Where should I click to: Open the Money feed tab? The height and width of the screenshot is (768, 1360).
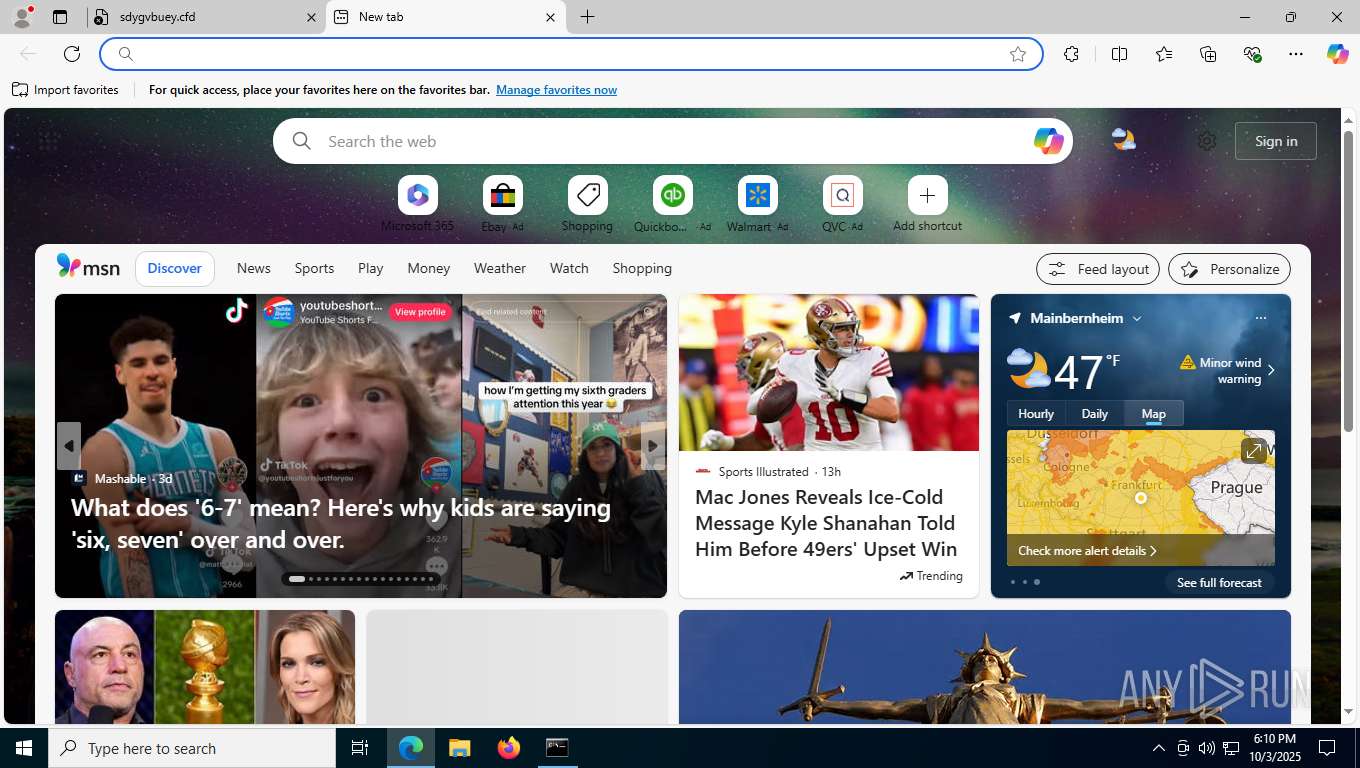tap(428, 268)
